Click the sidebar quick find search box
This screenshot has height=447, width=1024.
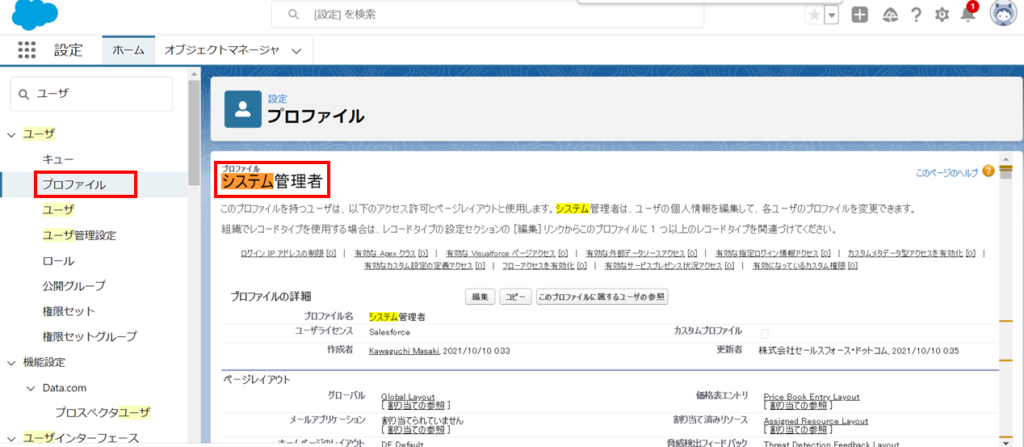100,93
